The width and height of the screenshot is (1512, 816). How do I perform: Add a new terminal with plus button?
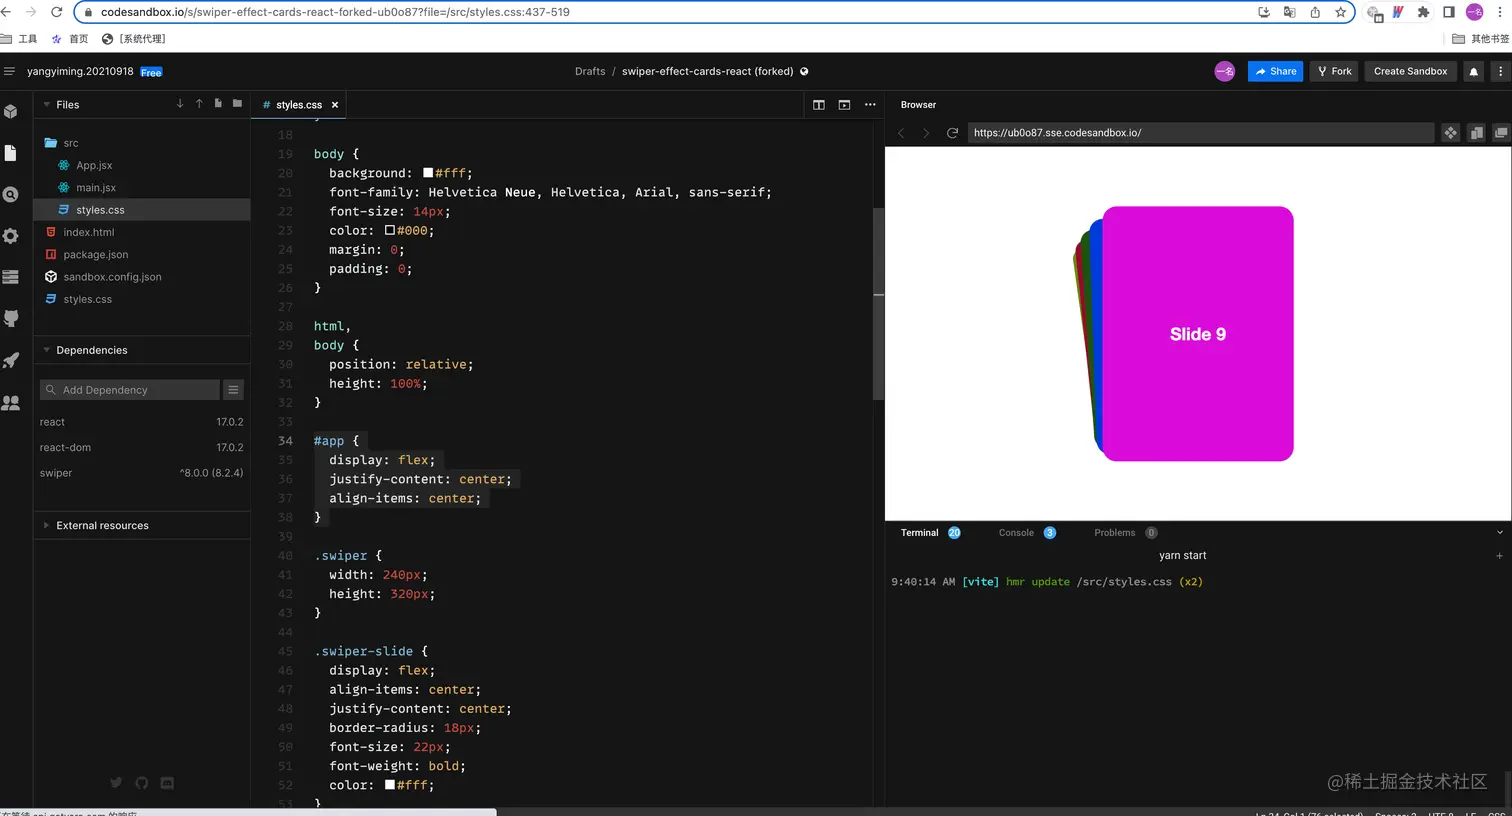tap(1499, 556)
